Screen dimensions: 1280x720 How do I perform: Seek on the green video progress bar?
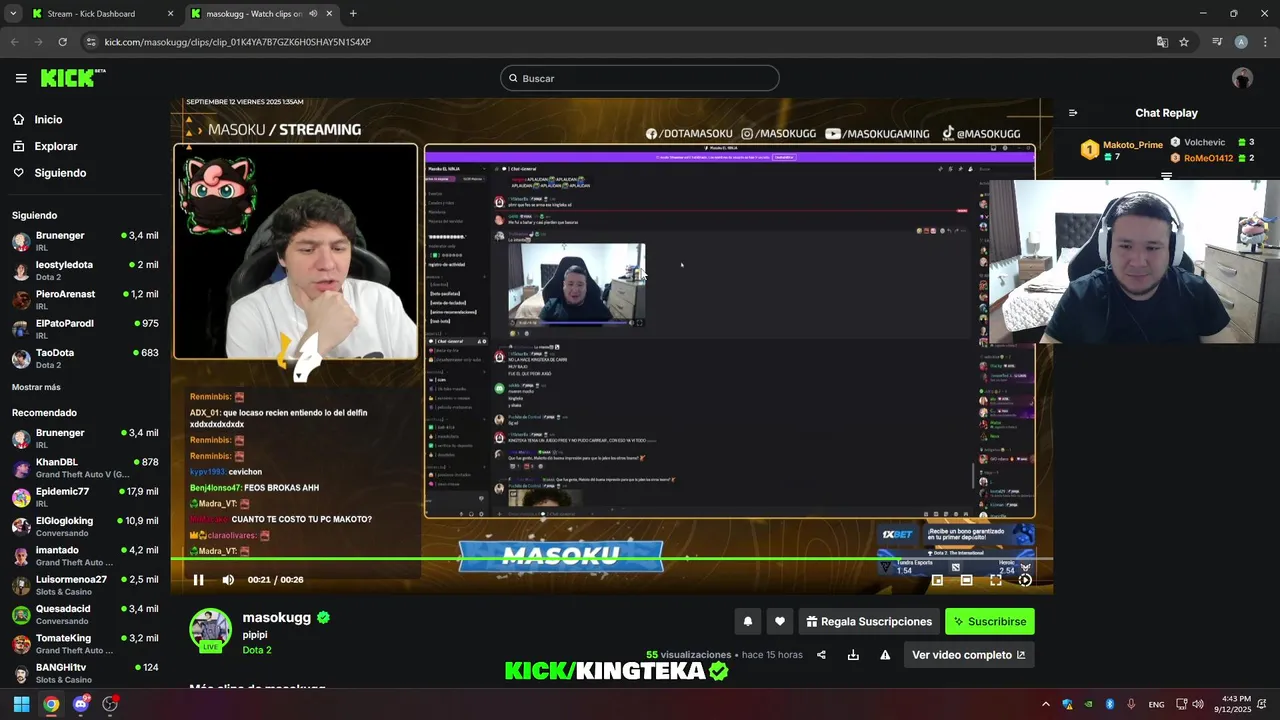(611, 558)
